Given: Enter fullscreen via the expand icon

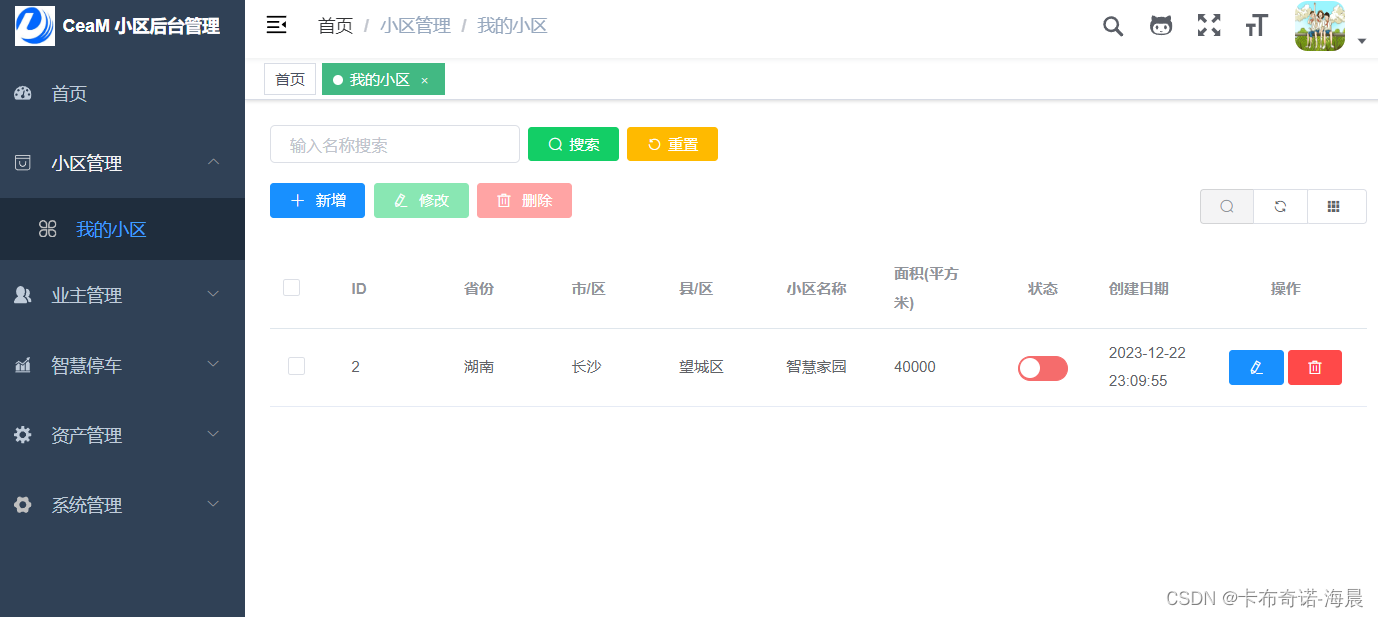Looking at the screenshot, I should 1208,26.
